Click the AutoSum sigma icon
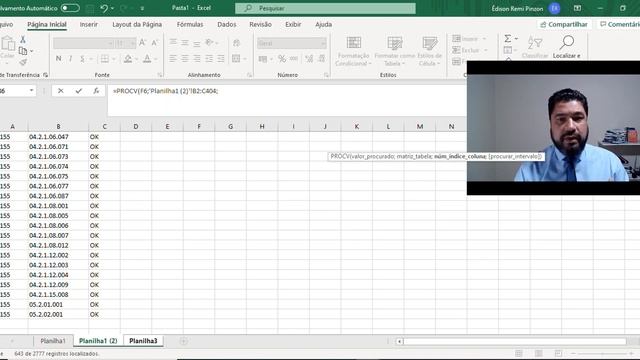This screenshot has width=640, height=360. pos(507,38)
